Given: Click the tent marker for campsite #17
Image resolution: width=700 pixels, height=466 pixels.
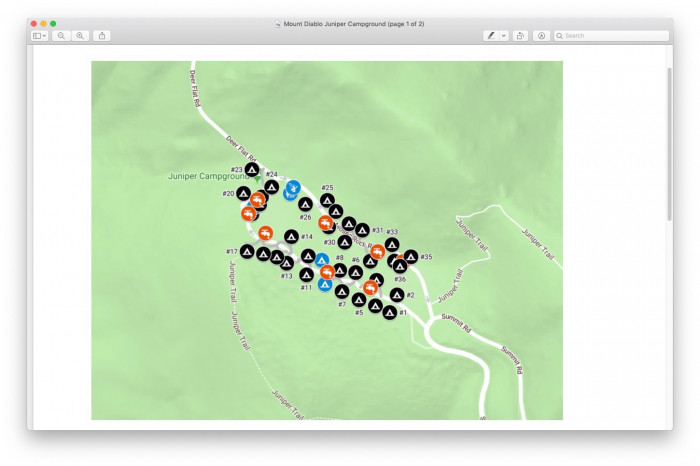Looking at the screenshot, I should (247, 251).
